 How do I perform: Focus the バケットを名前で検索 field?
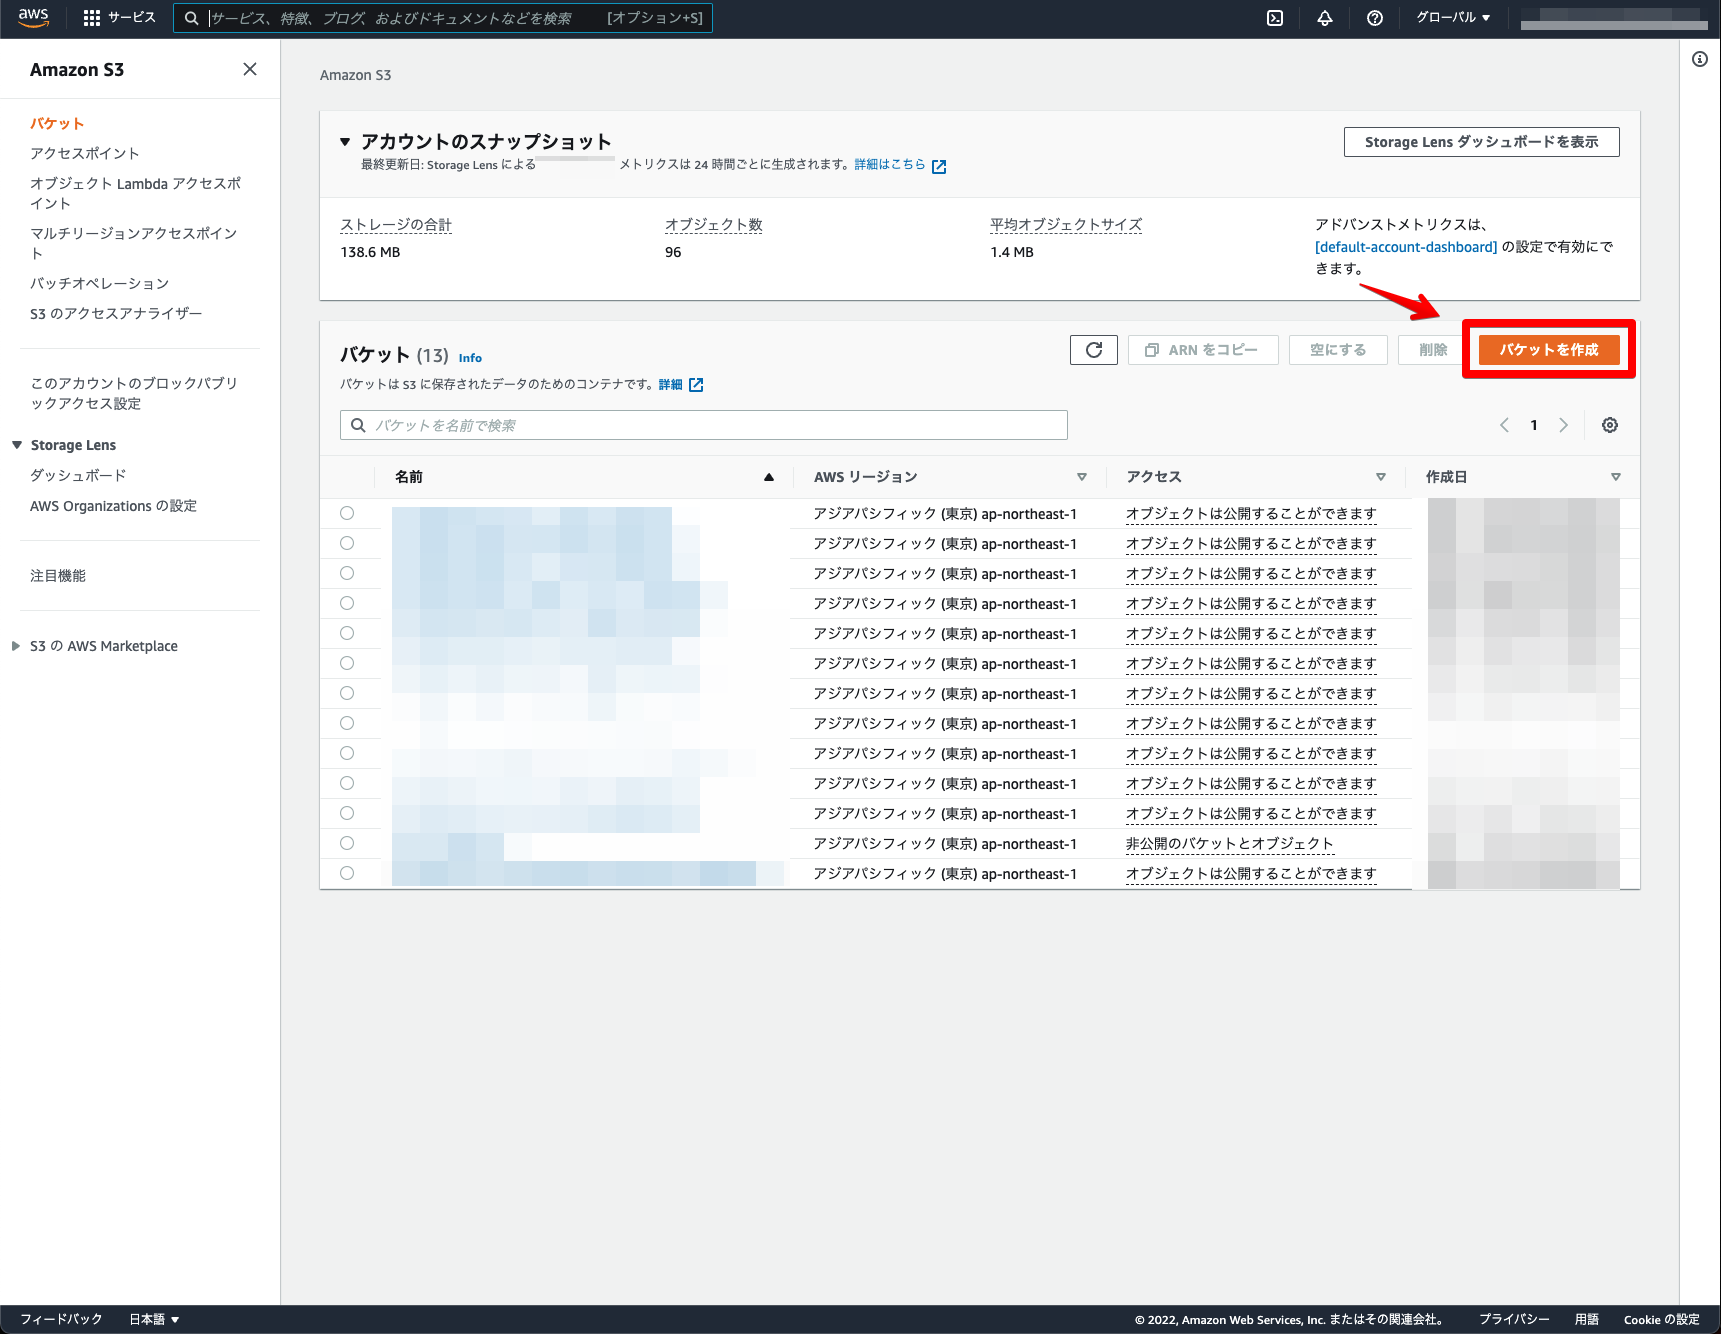tap(704, 425)
